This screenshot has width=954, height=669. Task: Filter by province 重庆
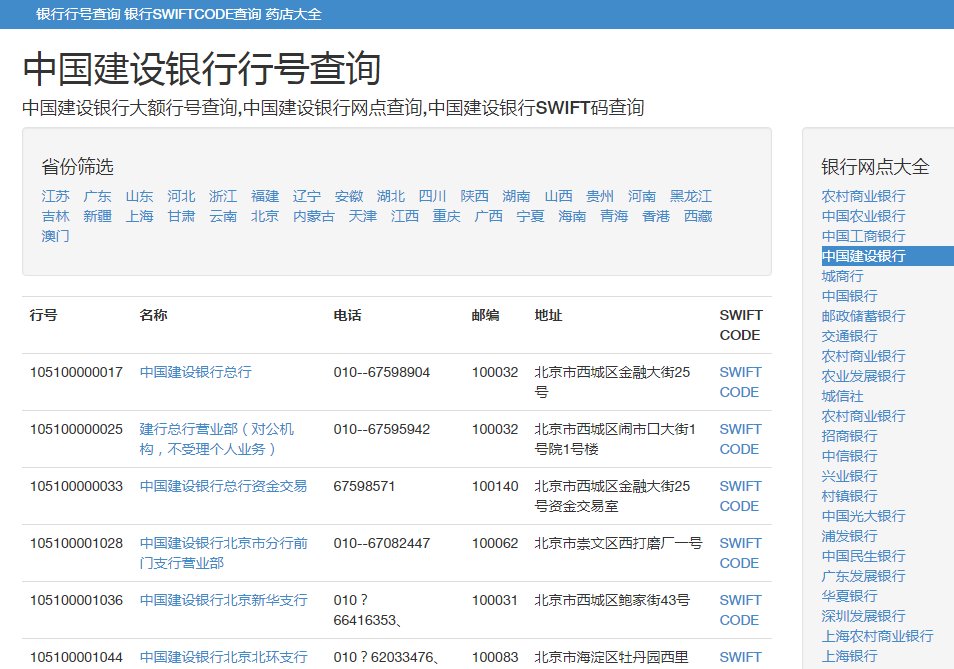click(x=447, y=216)
